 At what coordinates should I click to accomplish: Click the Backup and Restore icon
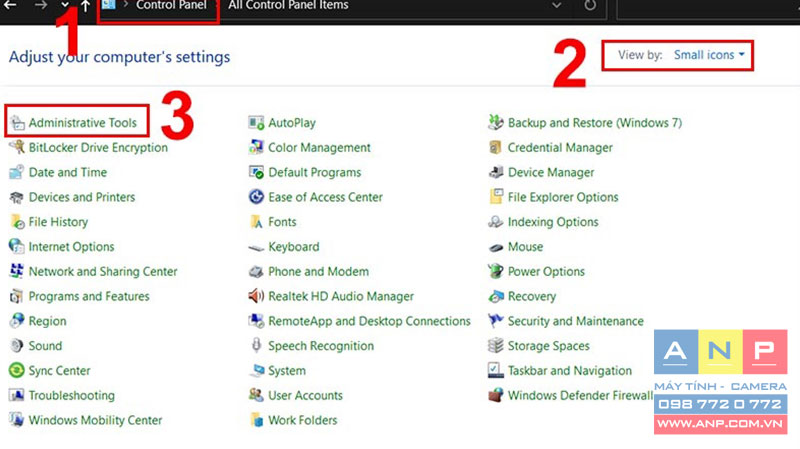[x=495, y=122]
